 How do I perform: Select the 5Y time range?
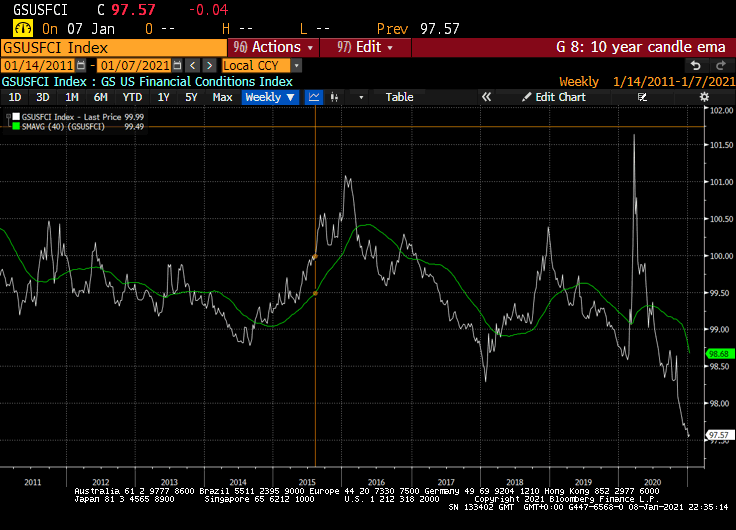point(191,97)
